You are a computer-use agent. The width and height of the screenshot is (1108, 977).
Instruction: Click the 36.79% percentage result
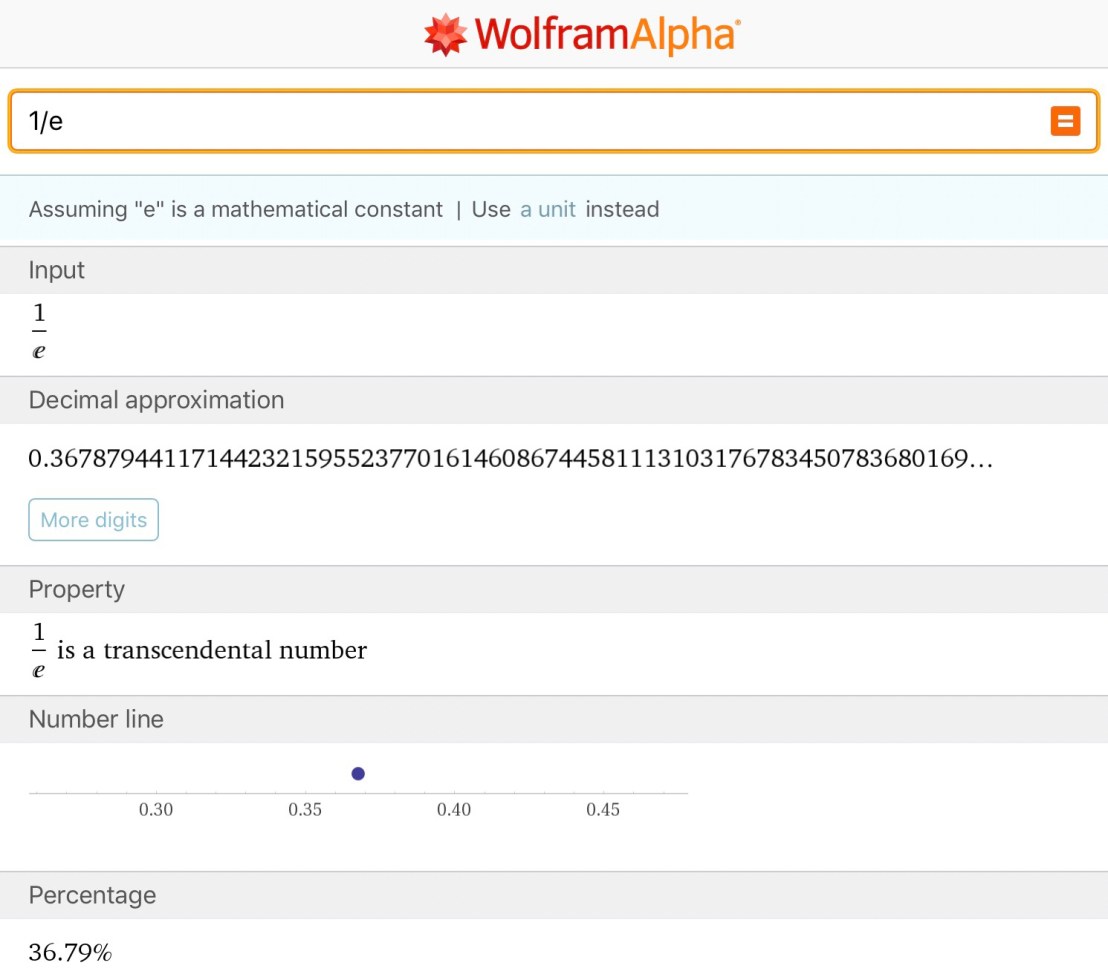click(x=70, y=953)
